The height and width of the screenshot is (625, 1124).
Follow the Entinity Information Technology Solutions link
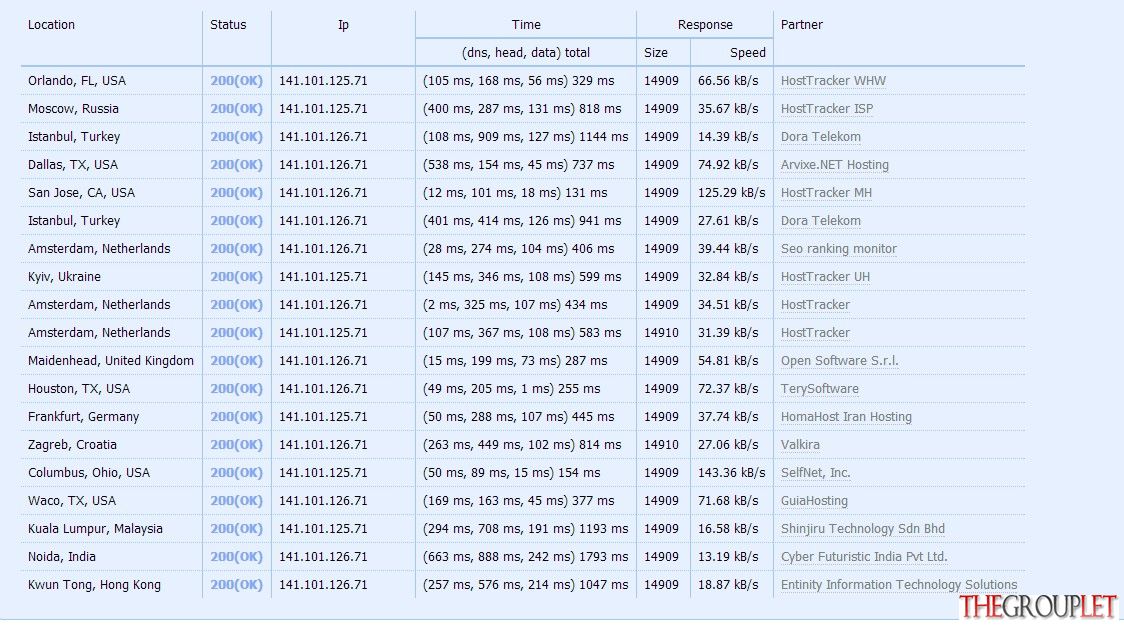coord(899,584)
